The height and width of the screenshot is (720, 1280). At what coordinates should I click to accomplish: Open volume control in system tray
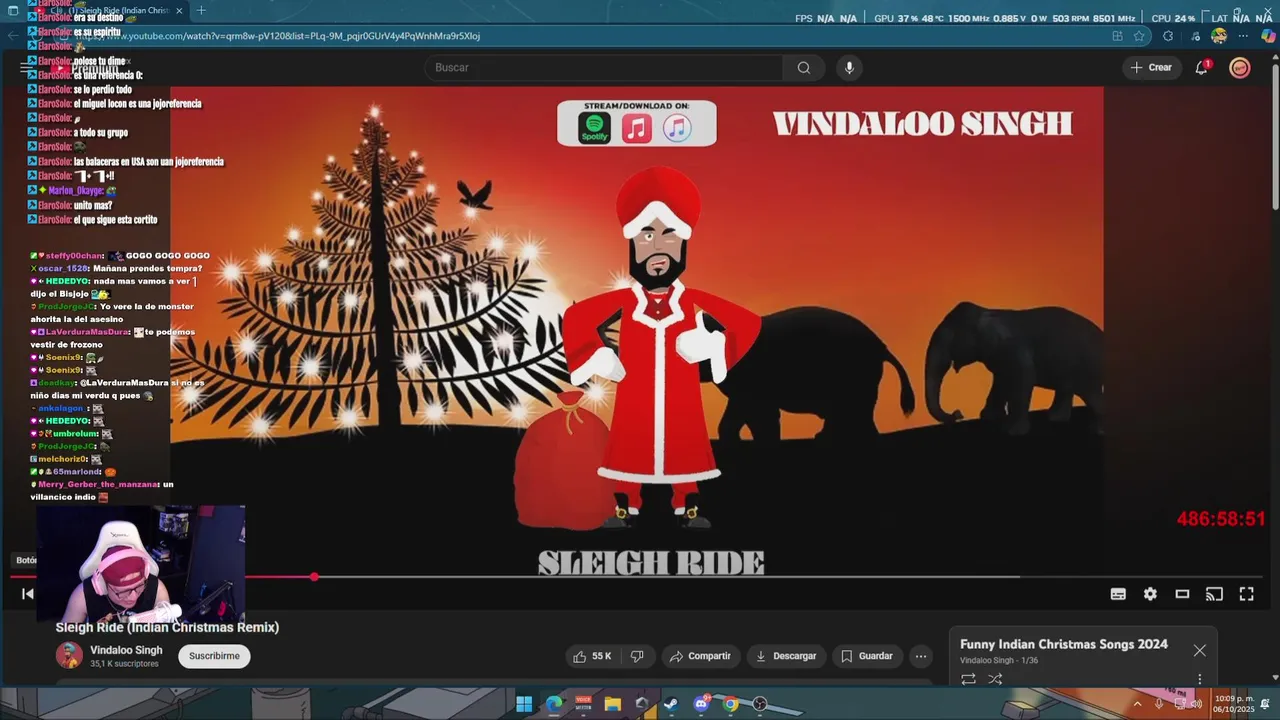1196,704
